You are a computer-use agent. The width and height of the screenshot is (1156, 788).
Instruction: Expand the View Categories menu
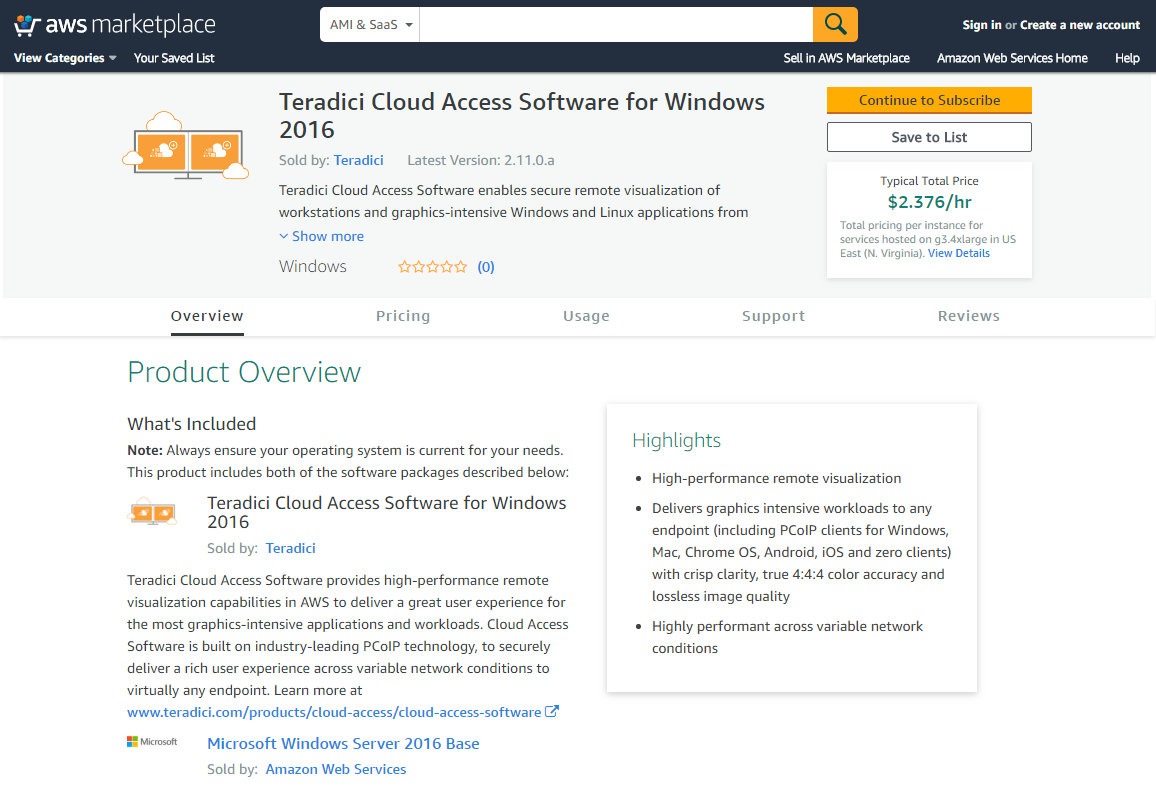coord(63,58)
